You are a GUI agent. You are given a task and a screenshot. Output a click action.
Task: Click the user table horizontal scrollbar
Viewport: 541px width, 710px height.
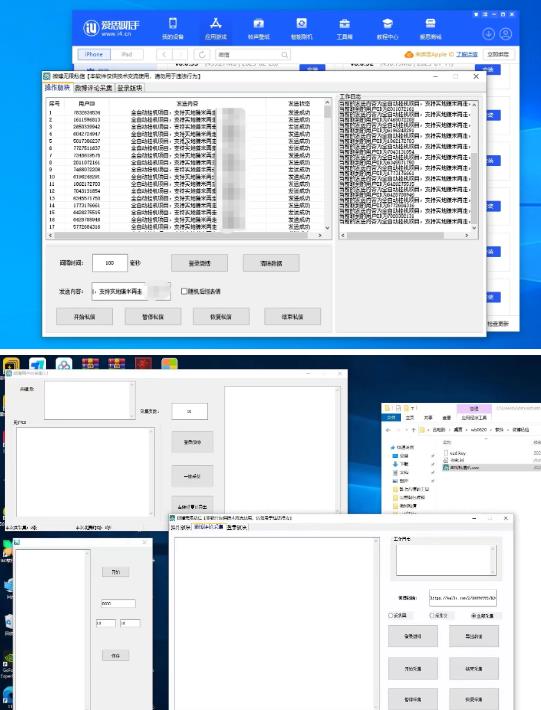pyautogui.click(x=185, y=235)
